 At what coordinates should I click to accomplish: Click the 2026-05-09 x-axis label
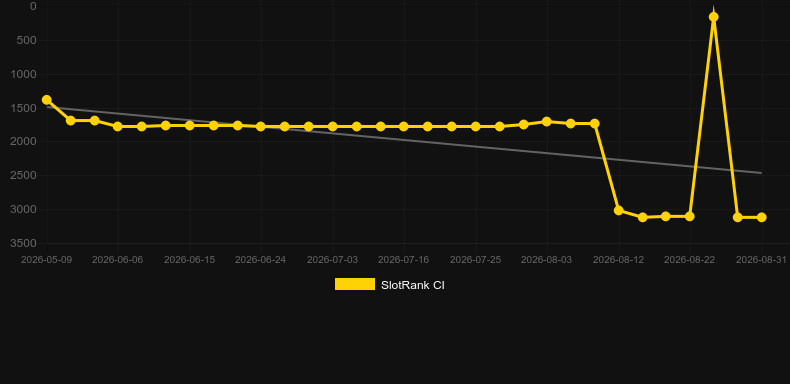click(x=46, y=260)
